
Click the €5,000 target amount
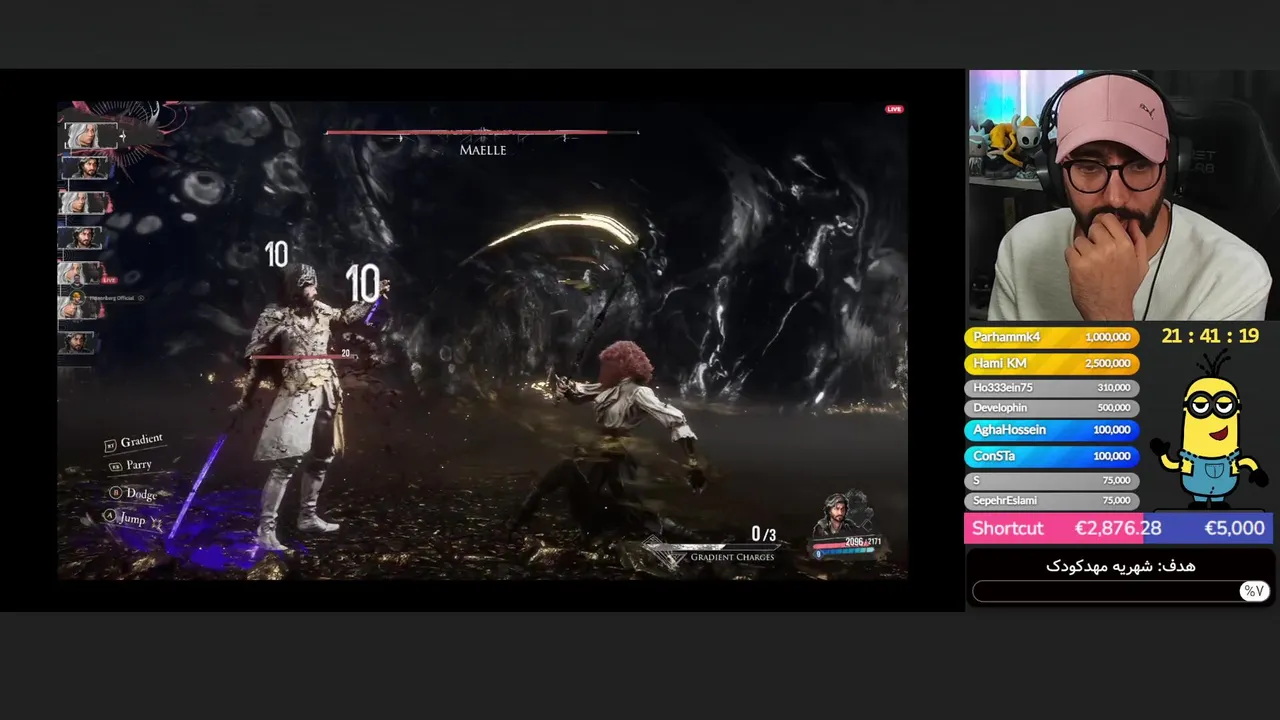pyautogui.click(x=1234, y=528)
